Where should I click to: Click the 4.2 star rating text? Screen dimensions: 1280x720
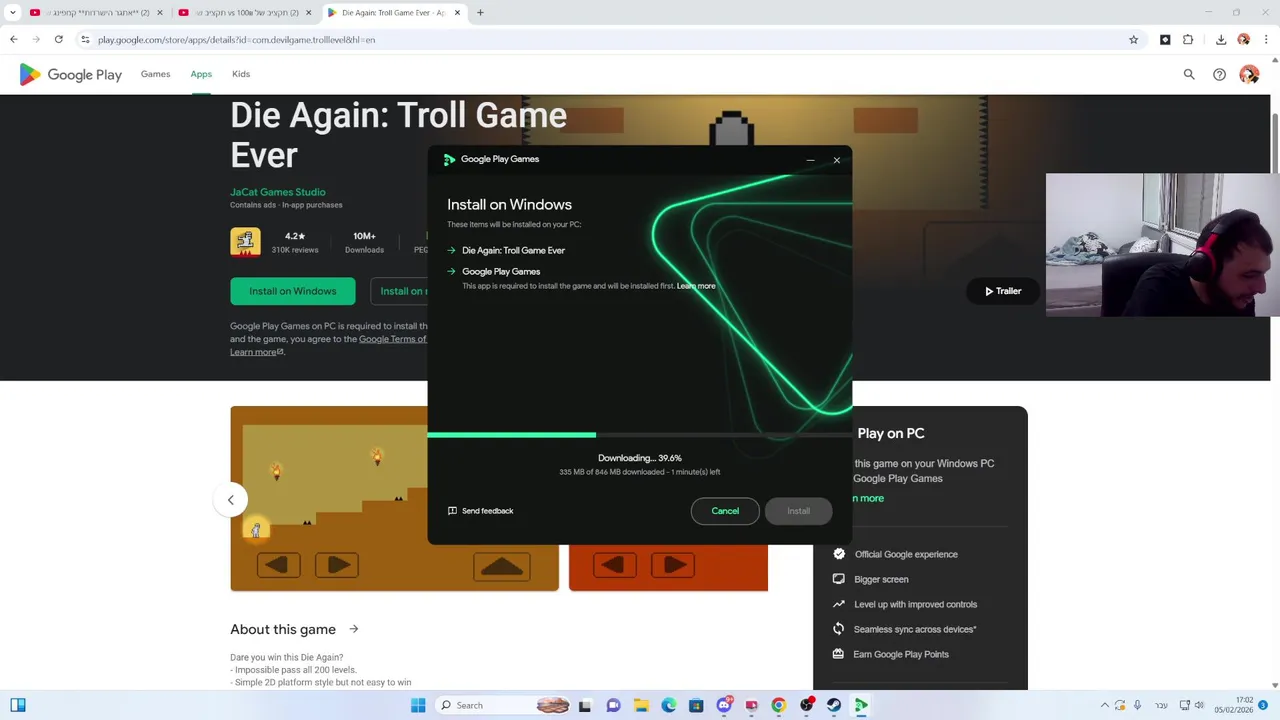pyautogui.click(x=295, y=236)
